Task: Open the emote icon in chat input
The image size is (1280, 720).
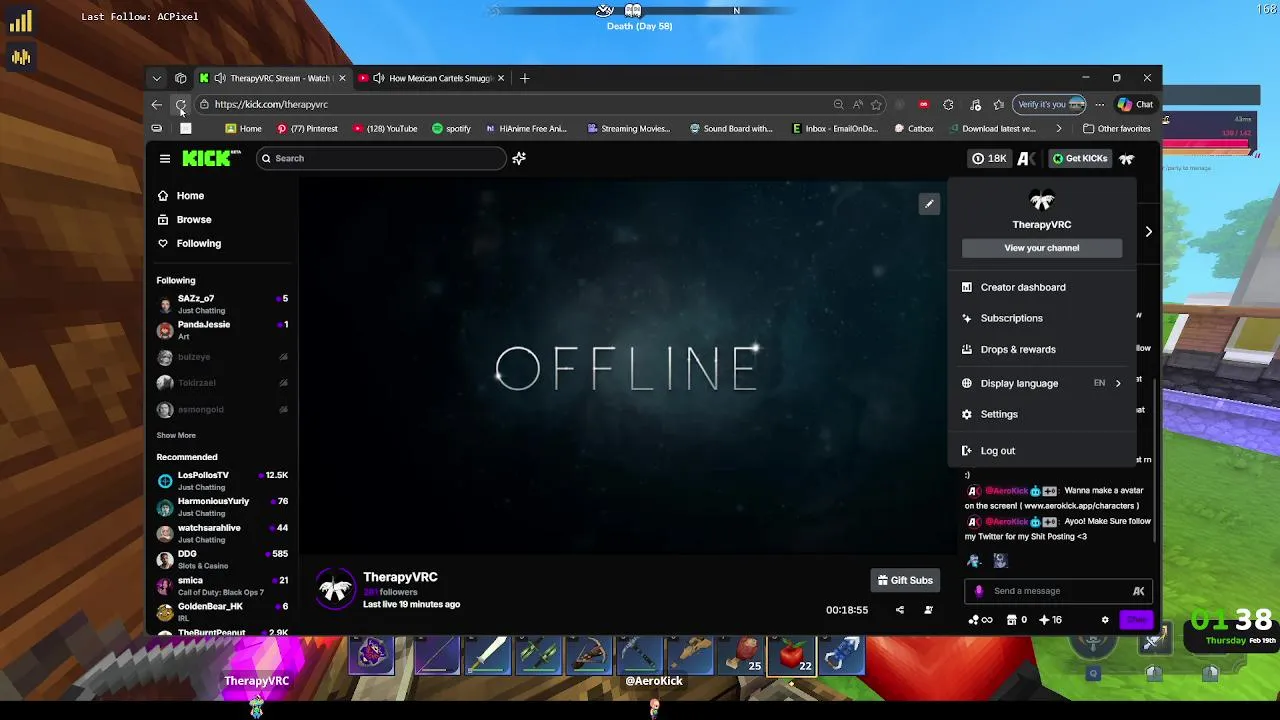Action: coord(1138,591)
